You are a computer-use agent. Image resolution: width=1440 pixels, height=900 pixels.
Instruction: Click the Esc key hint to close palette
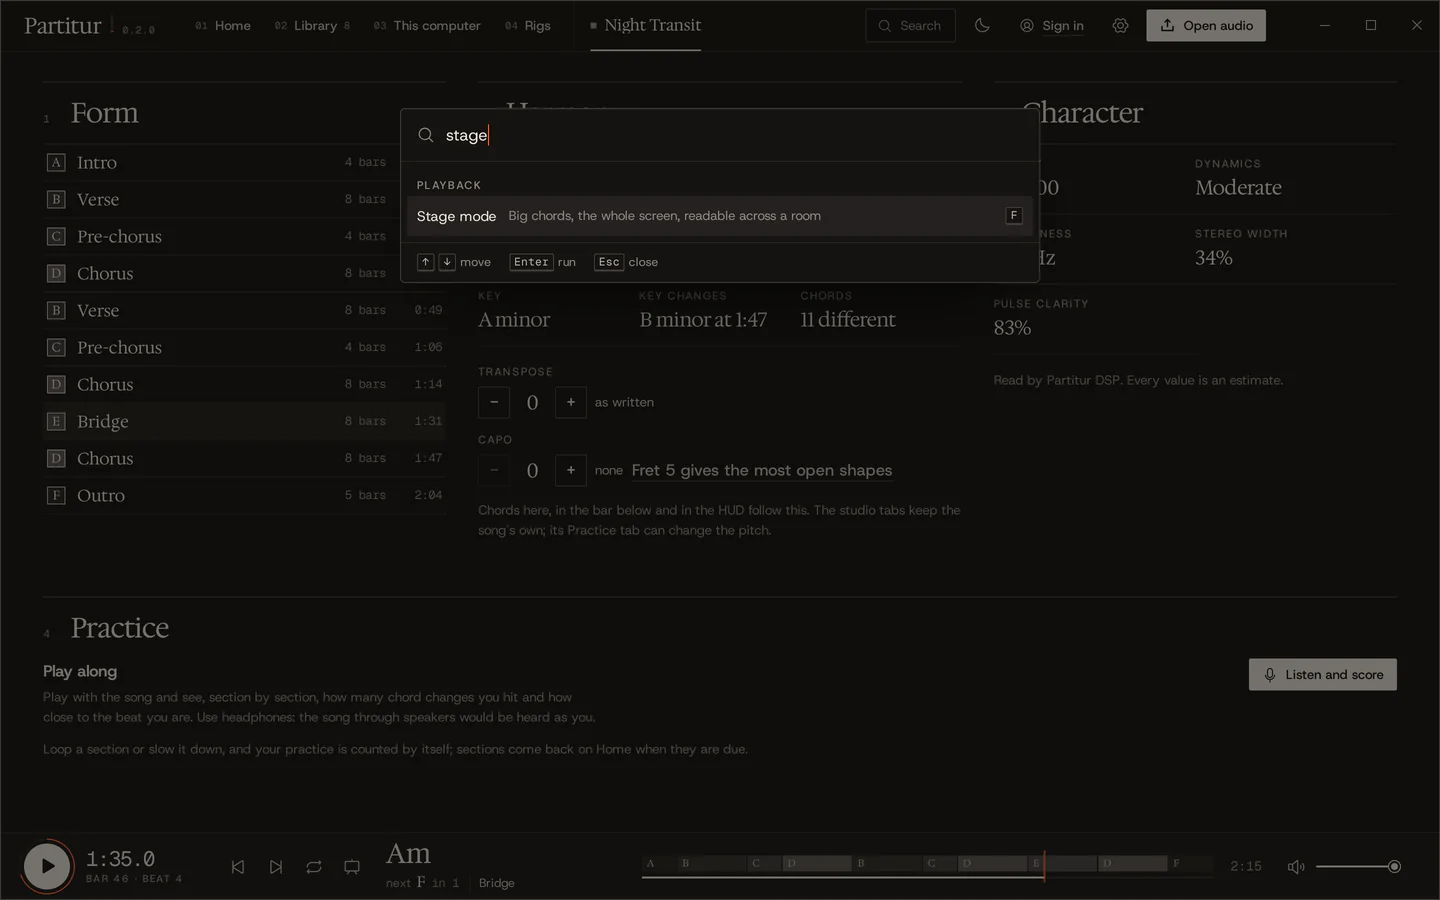[609, 262]
